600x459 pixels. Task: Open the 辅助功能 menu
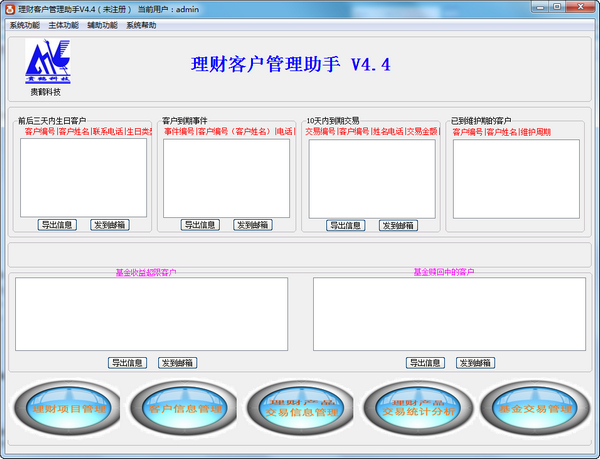102,25
